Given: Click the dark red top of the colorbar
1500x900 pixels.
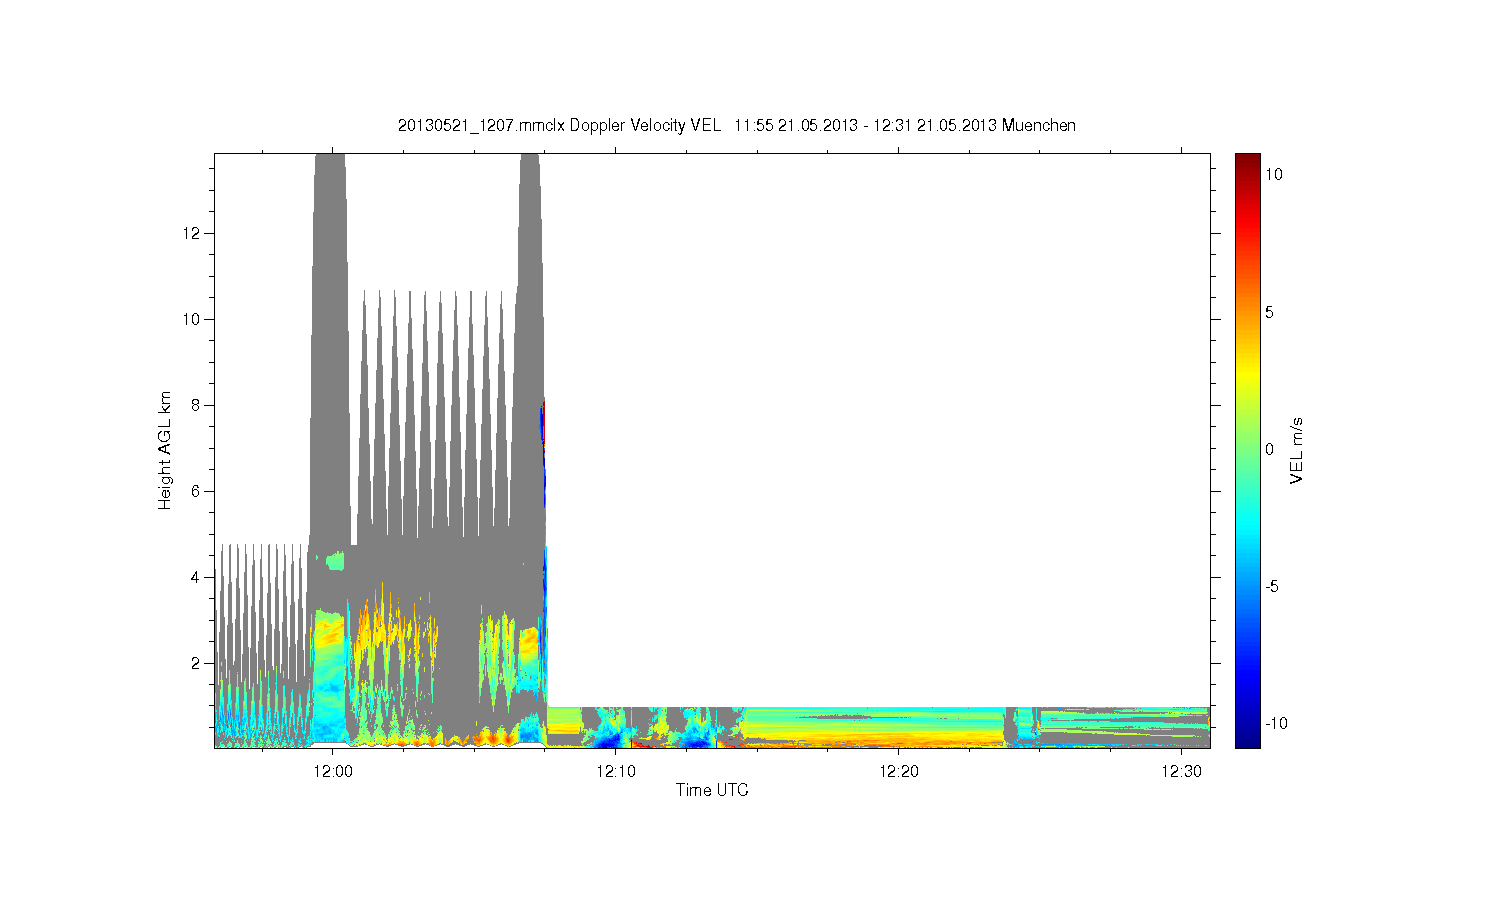Looking at the screenshot, I should click(1247, 160).
